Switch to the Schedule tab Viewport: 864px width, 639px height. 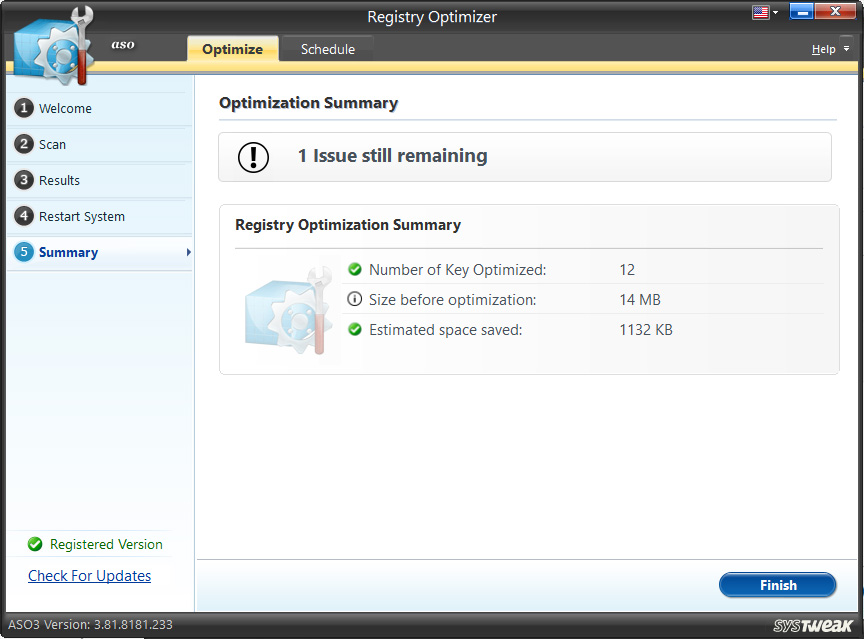327,48
